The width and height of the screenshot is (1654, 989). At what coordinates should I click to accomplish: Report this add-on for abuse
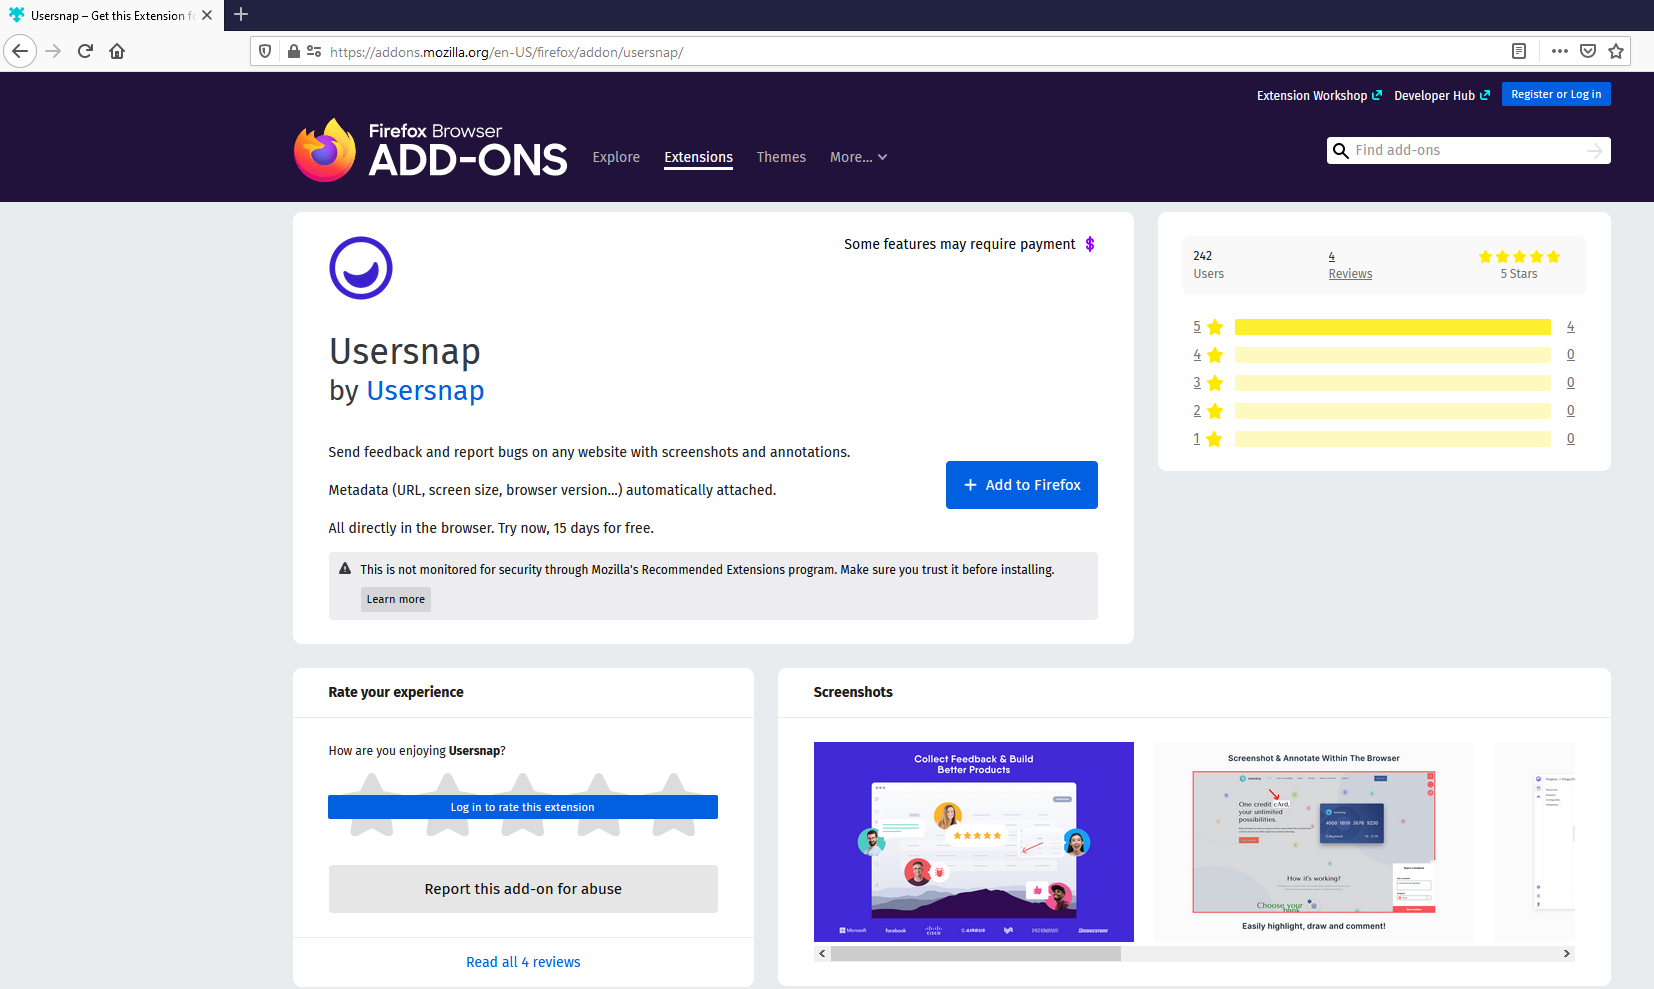pyautogui.click(x=523, y=889)
